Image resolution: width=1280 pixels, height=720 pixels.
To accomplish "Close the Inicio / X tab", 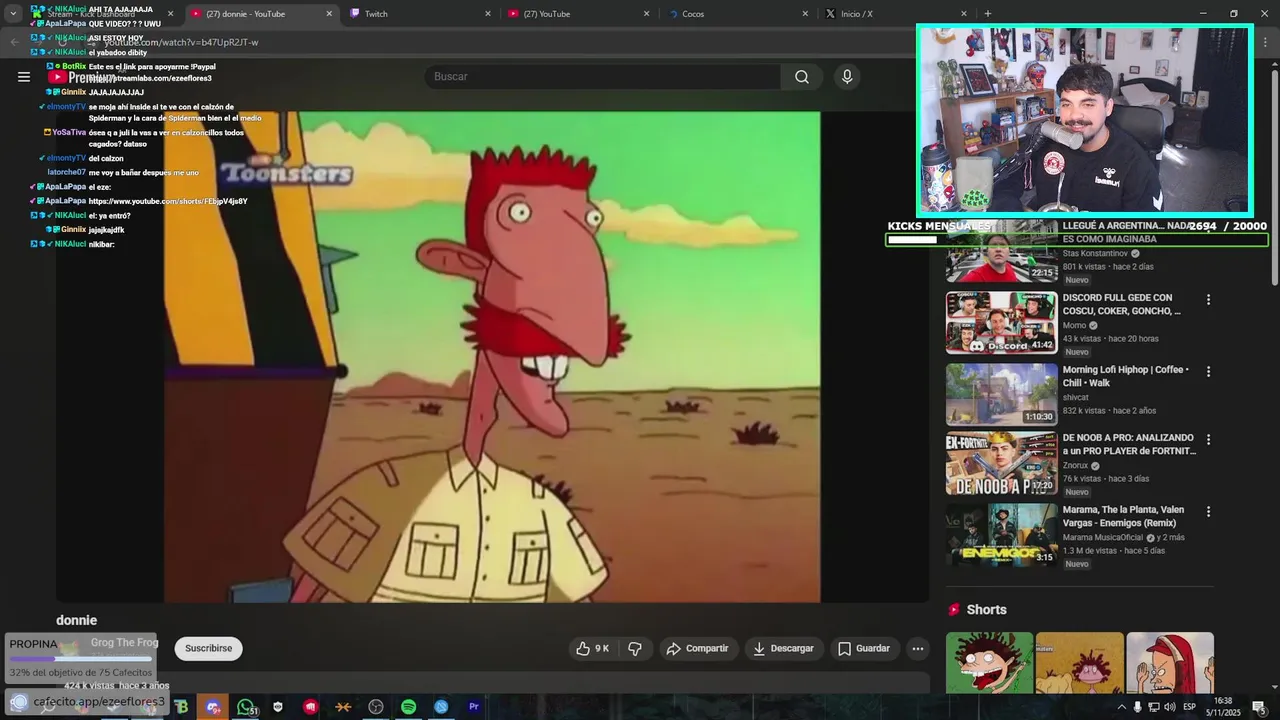I will tap(964, 14).
